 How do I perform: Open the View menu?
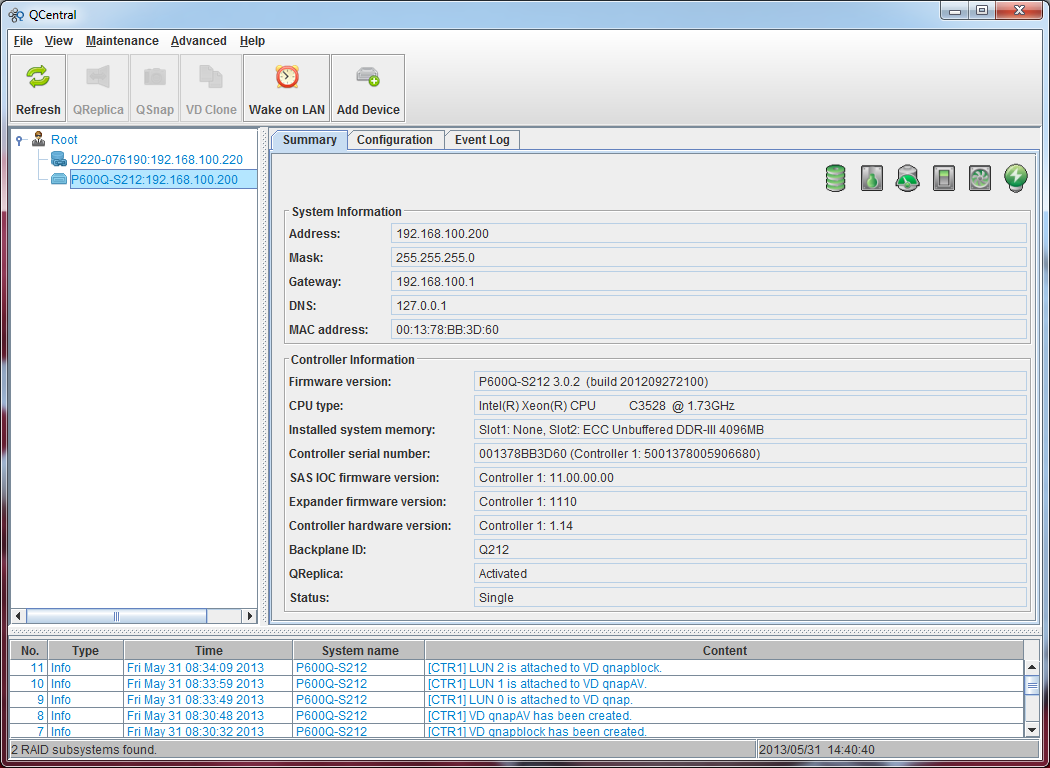click(59, 41)
